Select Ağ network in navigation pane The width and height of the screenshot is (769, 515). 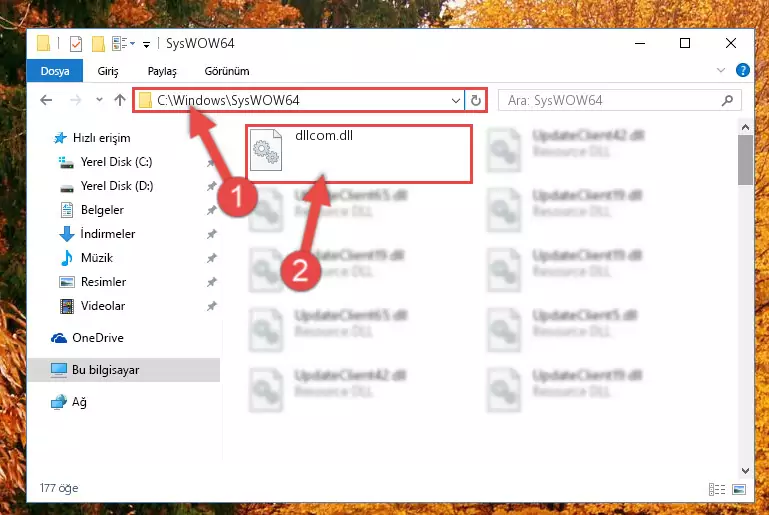tap(69, 402)
